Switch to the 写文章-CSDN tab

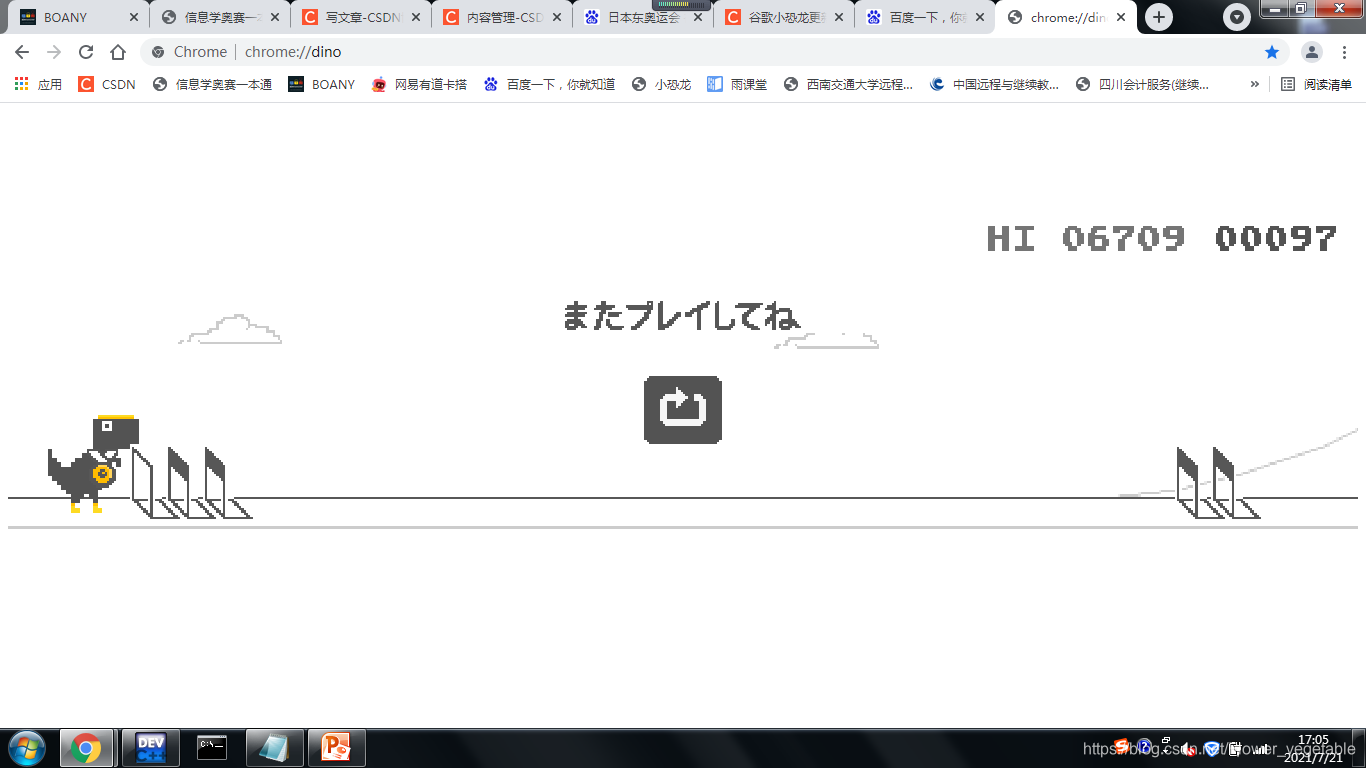pos(361,17)
